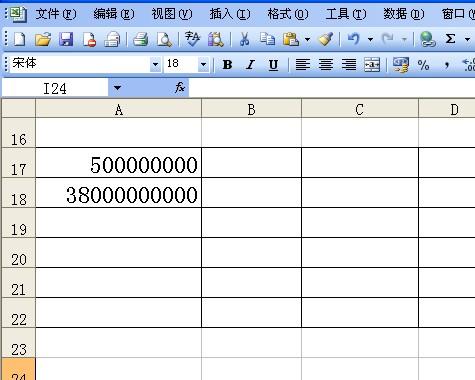The height and width of the screenshot is (380, 475).
Task: Click the Excel workbook icon in the menu bar
Action: [18, 14]
